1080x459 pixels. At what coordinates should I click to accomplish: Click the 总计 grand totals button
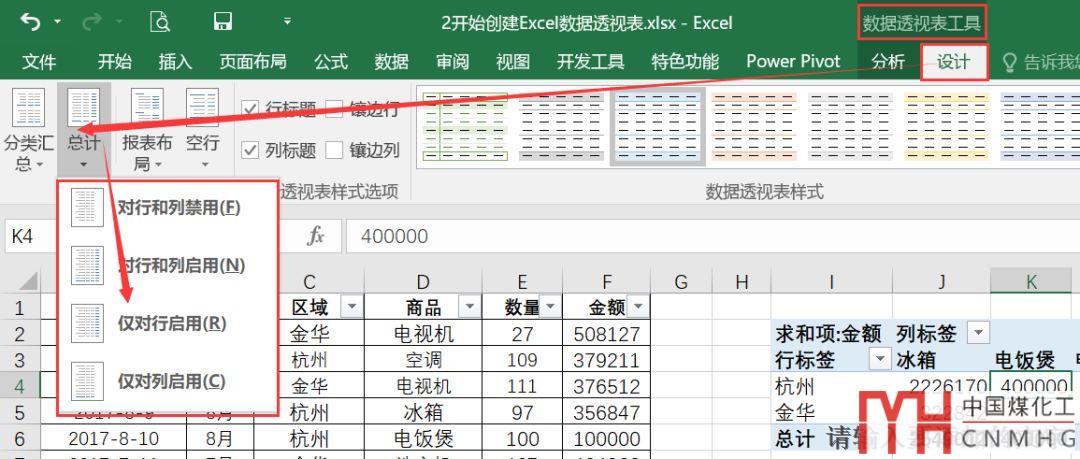coord(83,130)
